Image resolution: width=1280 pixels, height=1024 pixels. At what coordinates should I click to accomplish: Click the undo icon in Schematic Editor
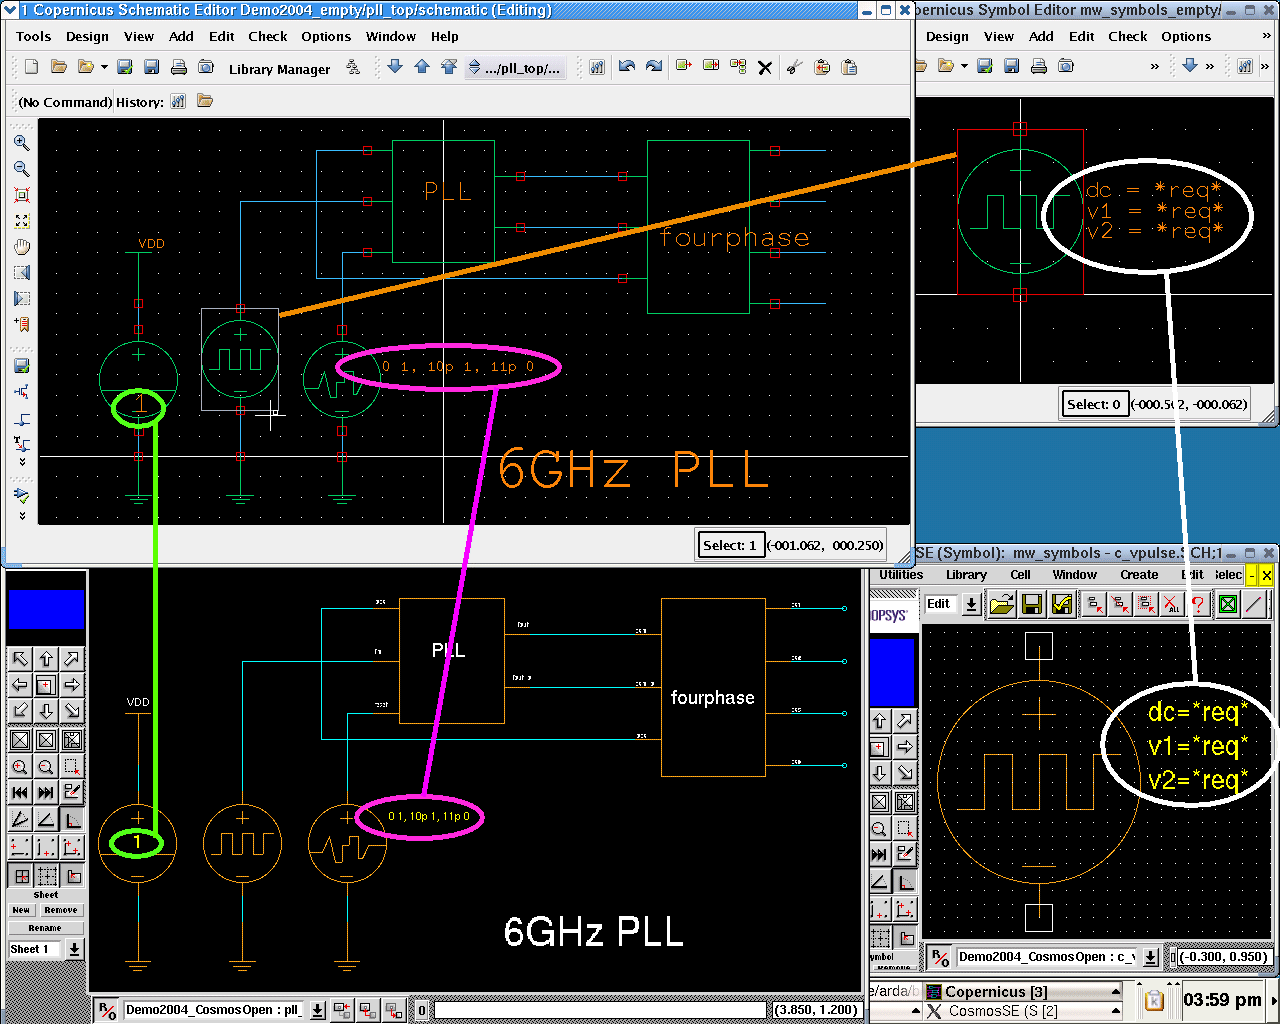[627, 67]
